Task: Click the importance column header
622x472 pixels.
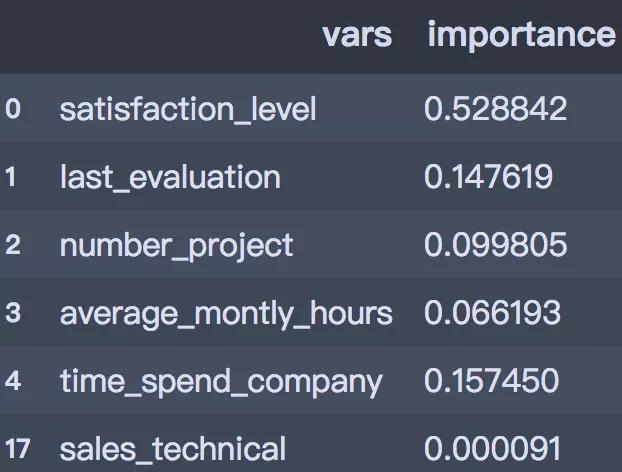Action: (x=522, y=35)
